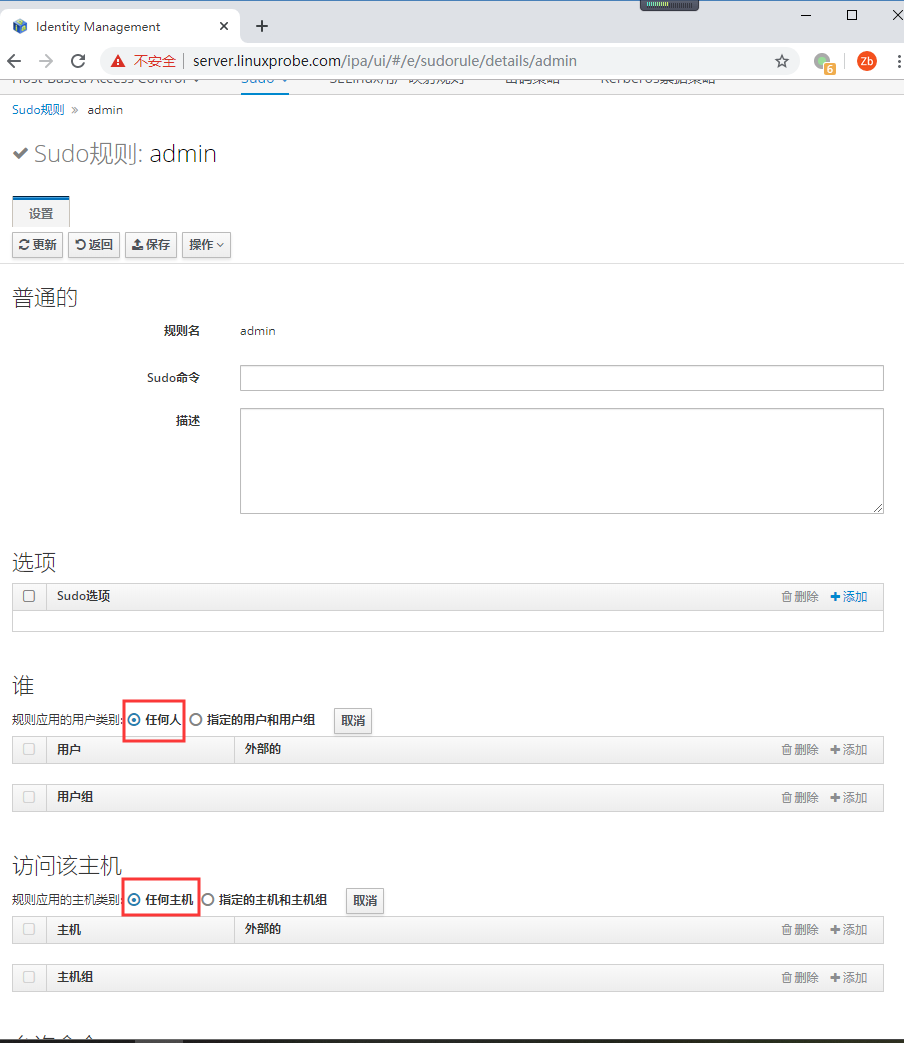The image size is (904, 1043).
Task: Click the not-secure warning triangle icon
Action: [118, 61]
